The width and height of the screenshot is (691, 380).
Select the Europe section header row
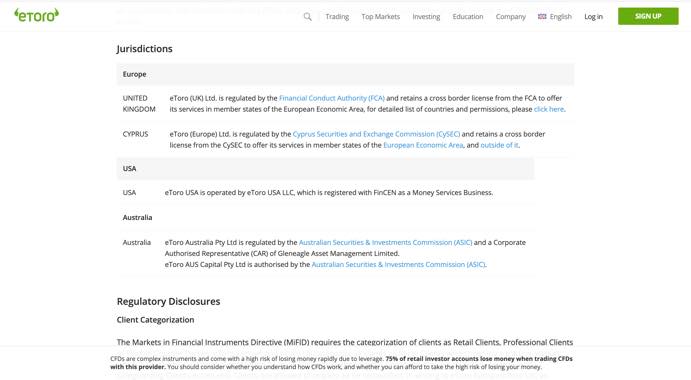(345, 74)
